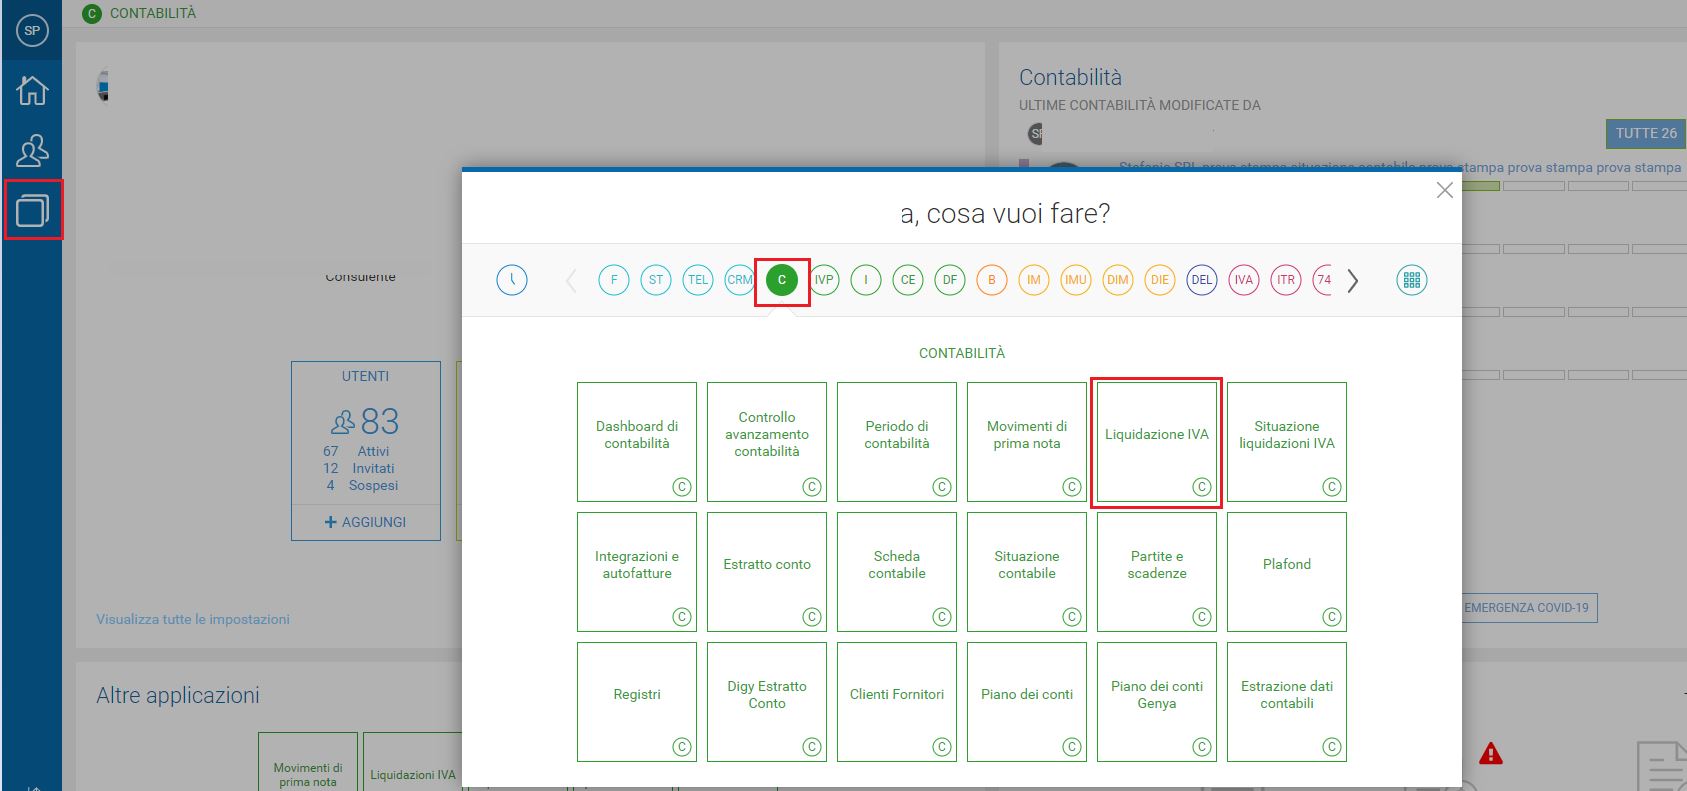Open Integrazioni e autofatture tile
1687x791 pixels.
pyautogui.click(x=637, y=572)
